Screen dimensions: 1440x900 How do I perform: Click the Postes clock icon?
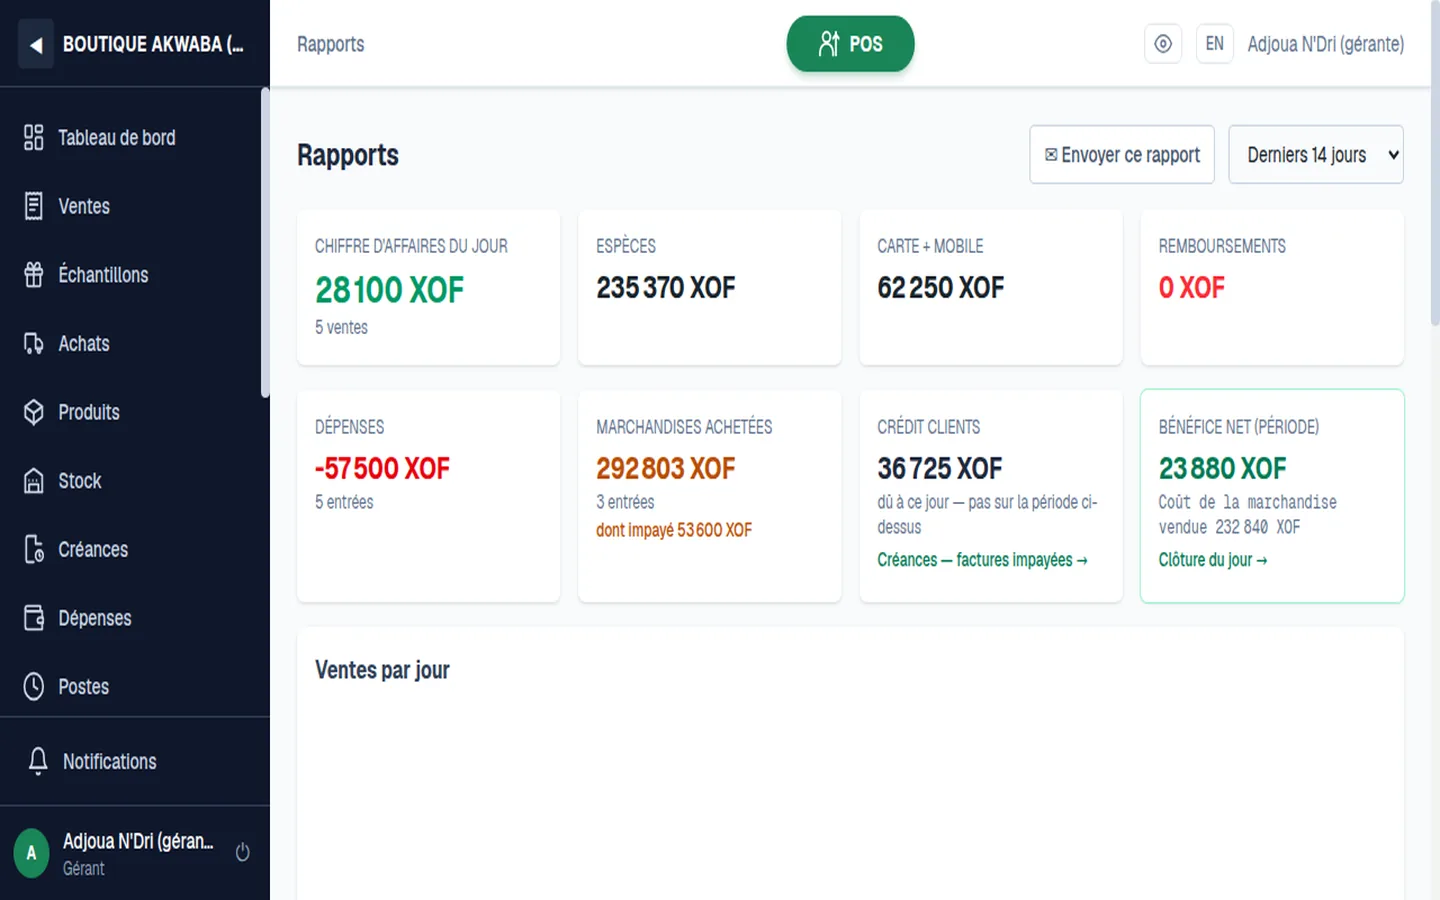tap(34, 687)
